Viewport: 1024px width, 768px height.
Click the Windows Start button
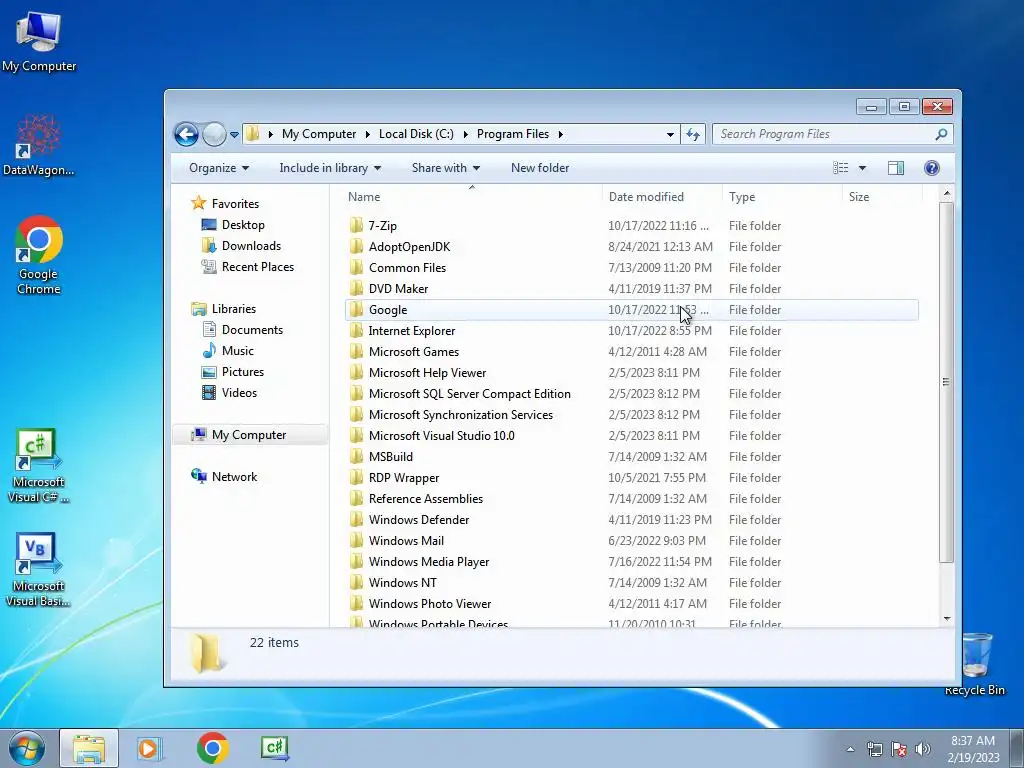click(27, 748)
